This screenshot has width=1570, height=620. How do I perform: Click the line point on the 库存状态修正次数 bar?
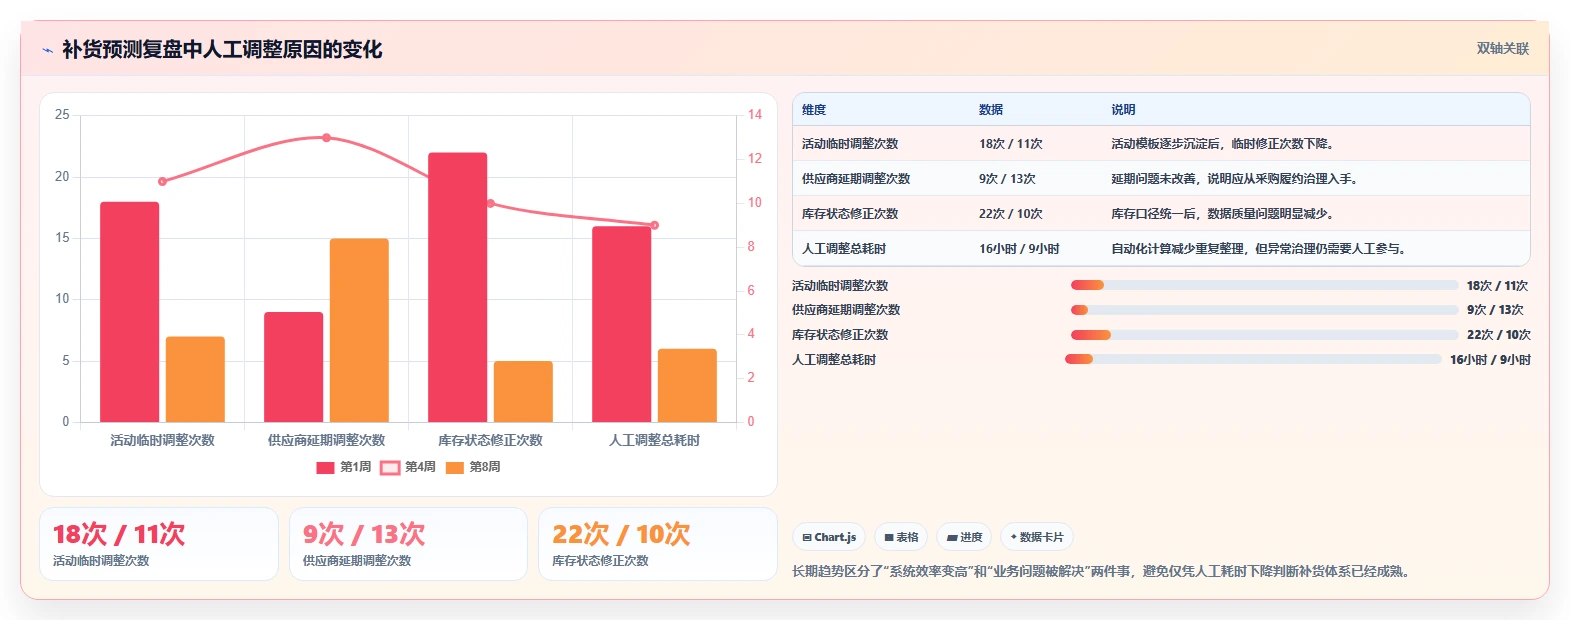tap(490, 203)
